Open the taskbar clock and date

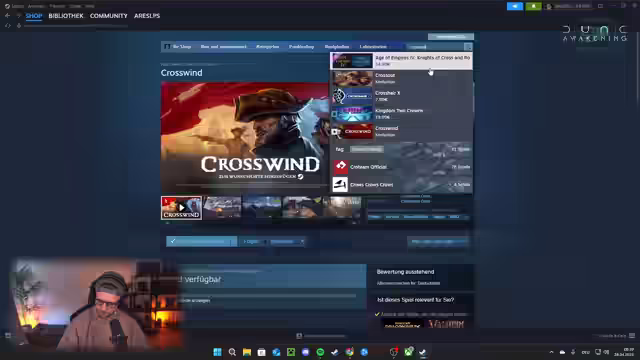[x=625, y=352]
